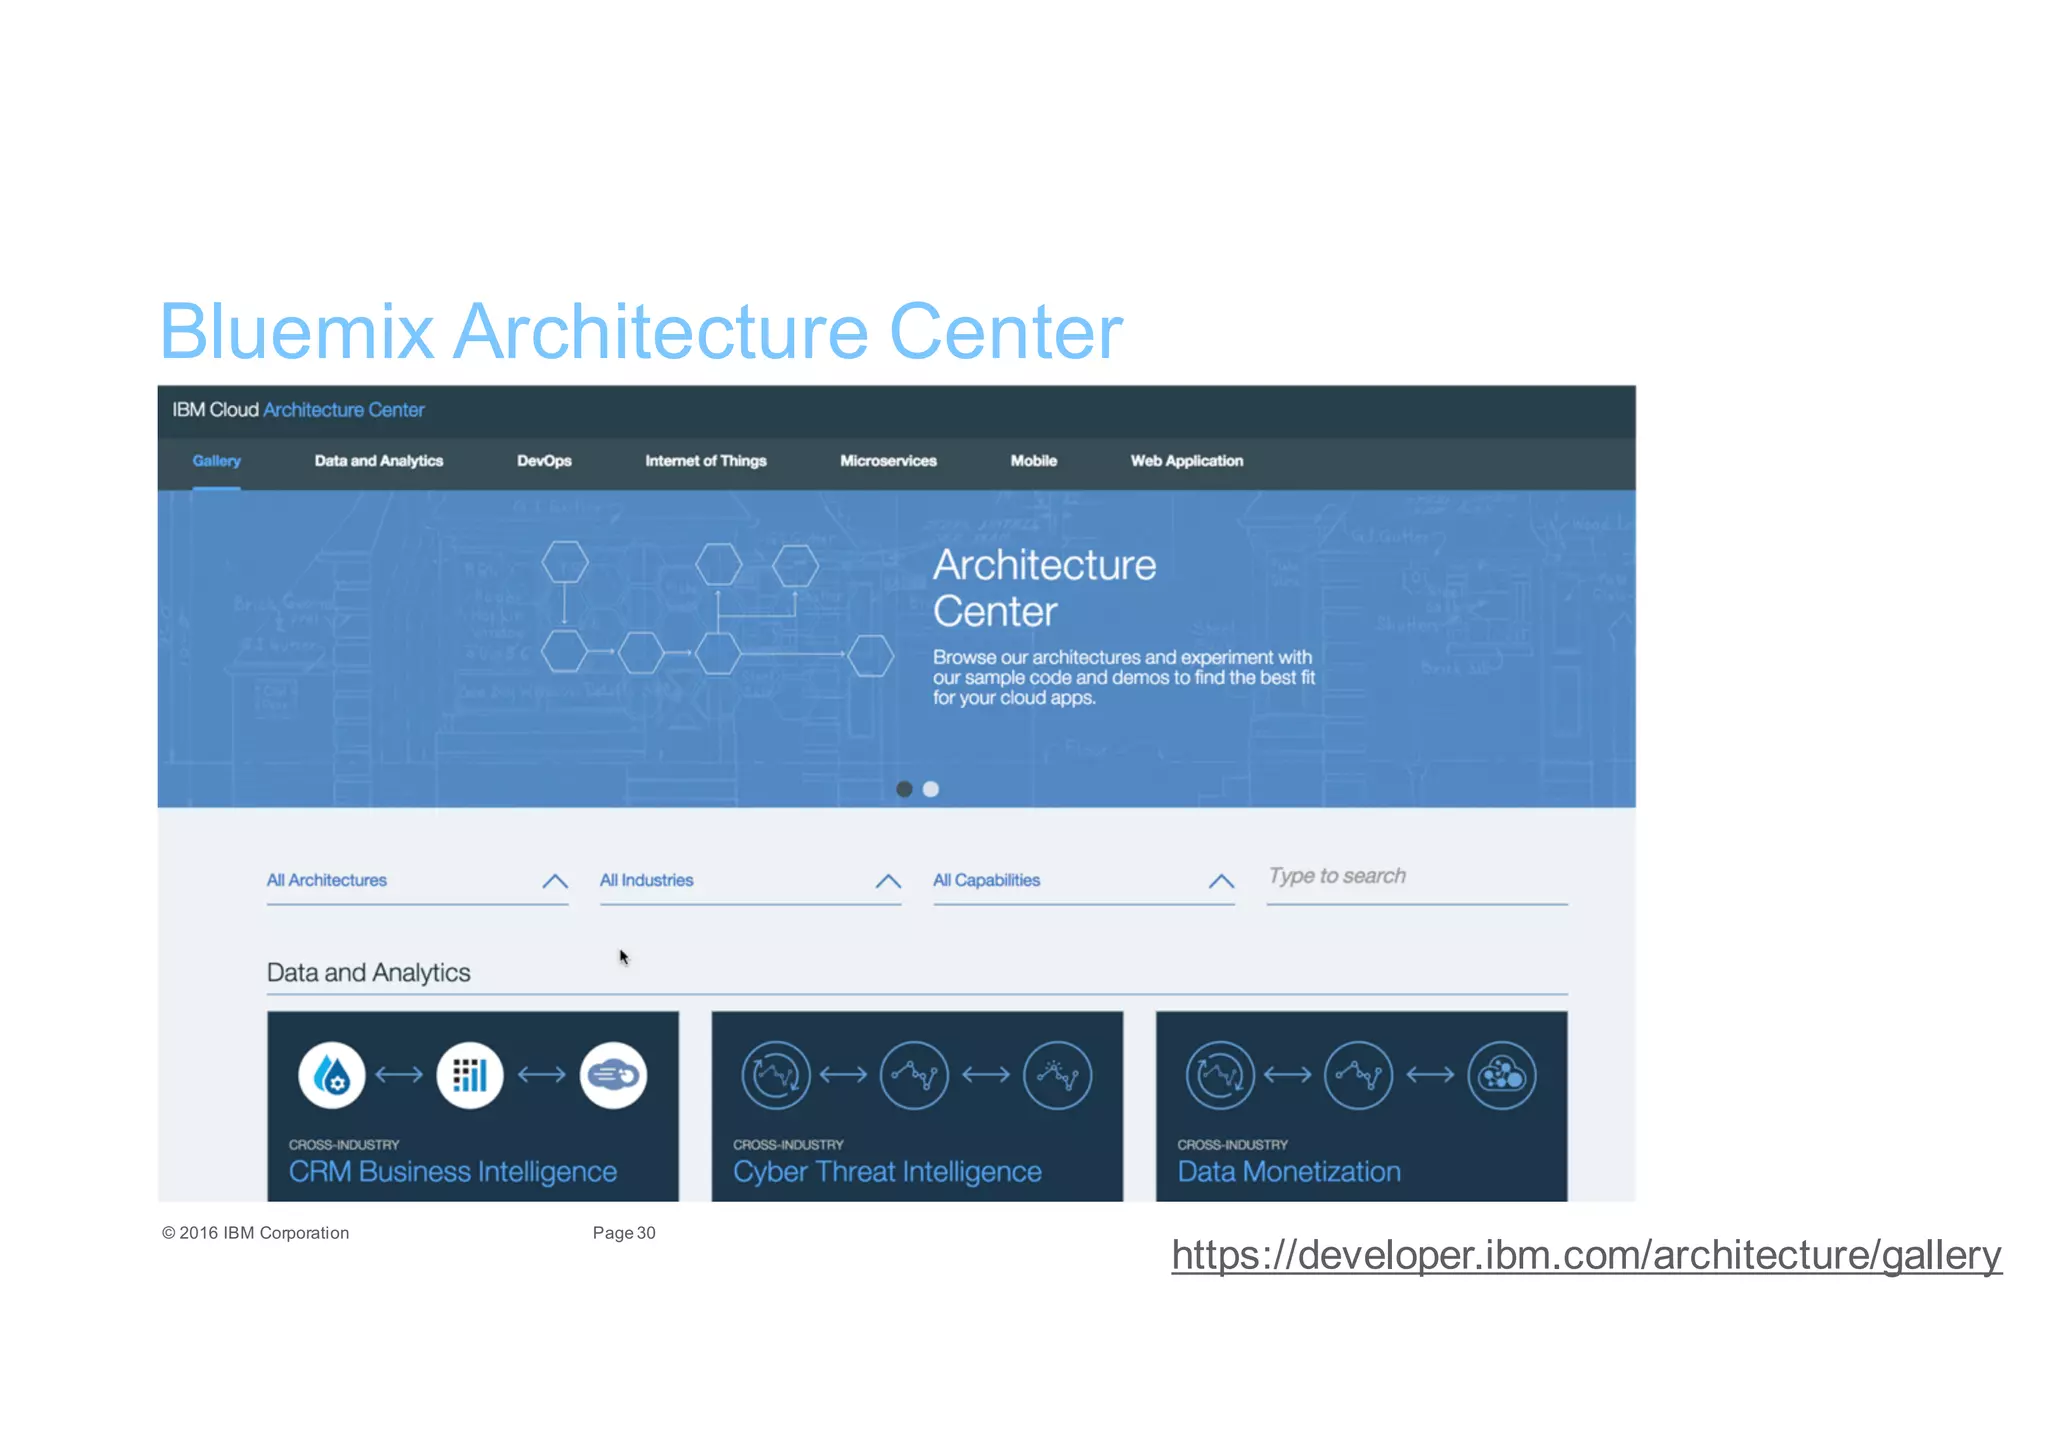Click the bar chart grid icon in CRM card

(470, 1076)
